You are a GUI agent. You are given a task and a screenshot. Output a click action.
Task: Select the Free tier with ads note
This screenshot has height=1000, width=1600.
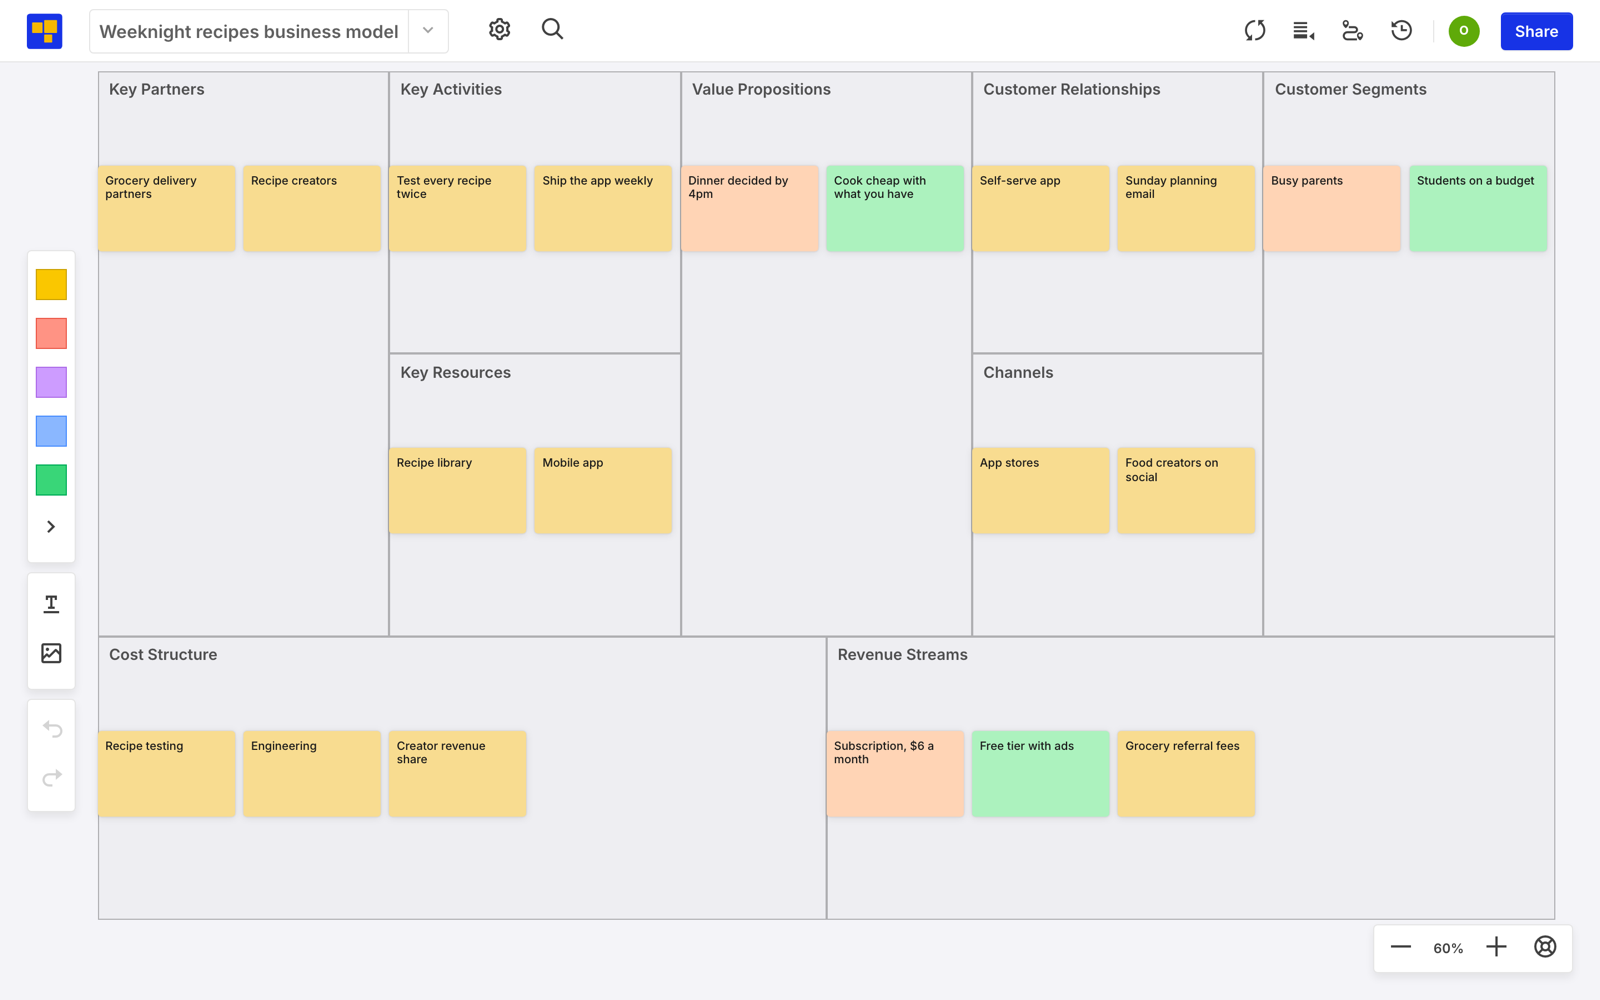(x=1041, y=774)
